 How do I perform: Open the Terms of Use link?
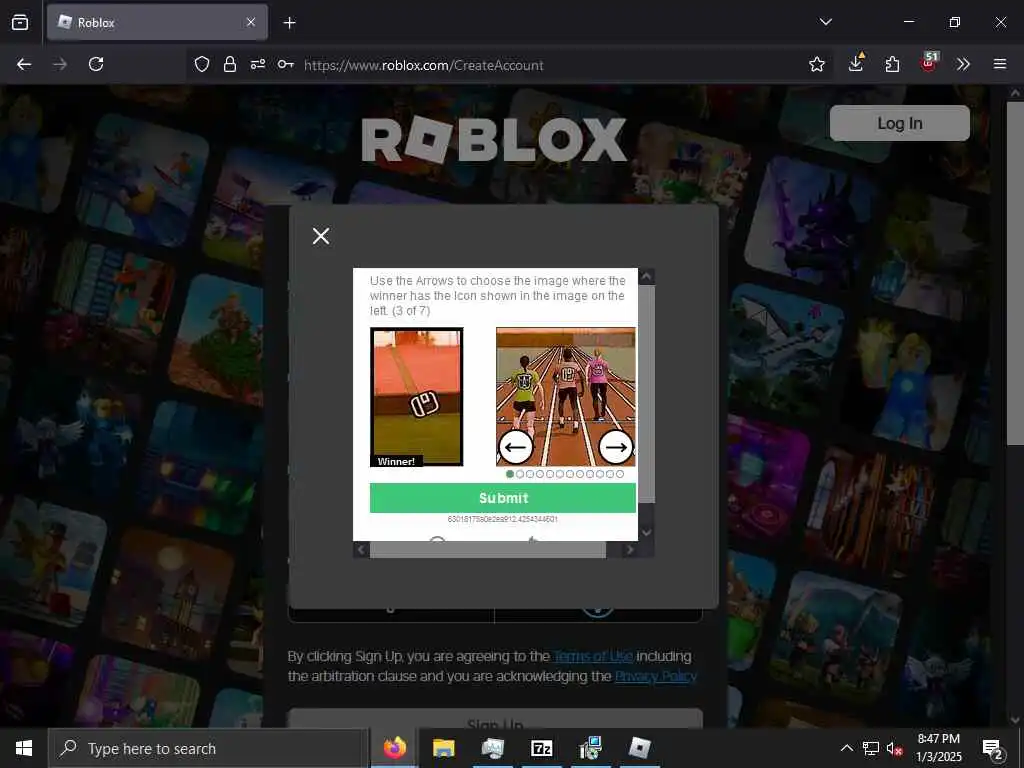[592, 656]
